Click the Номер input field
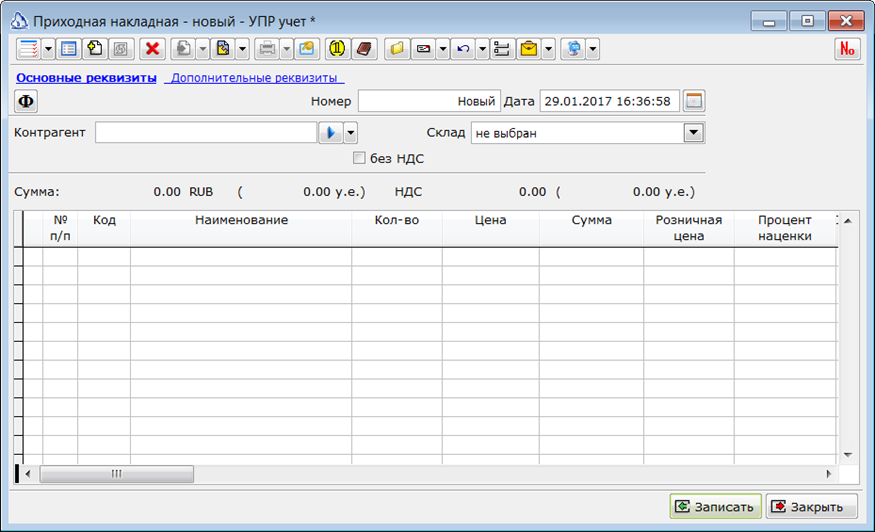The image size is (875, 532). [x=429, y=101]
